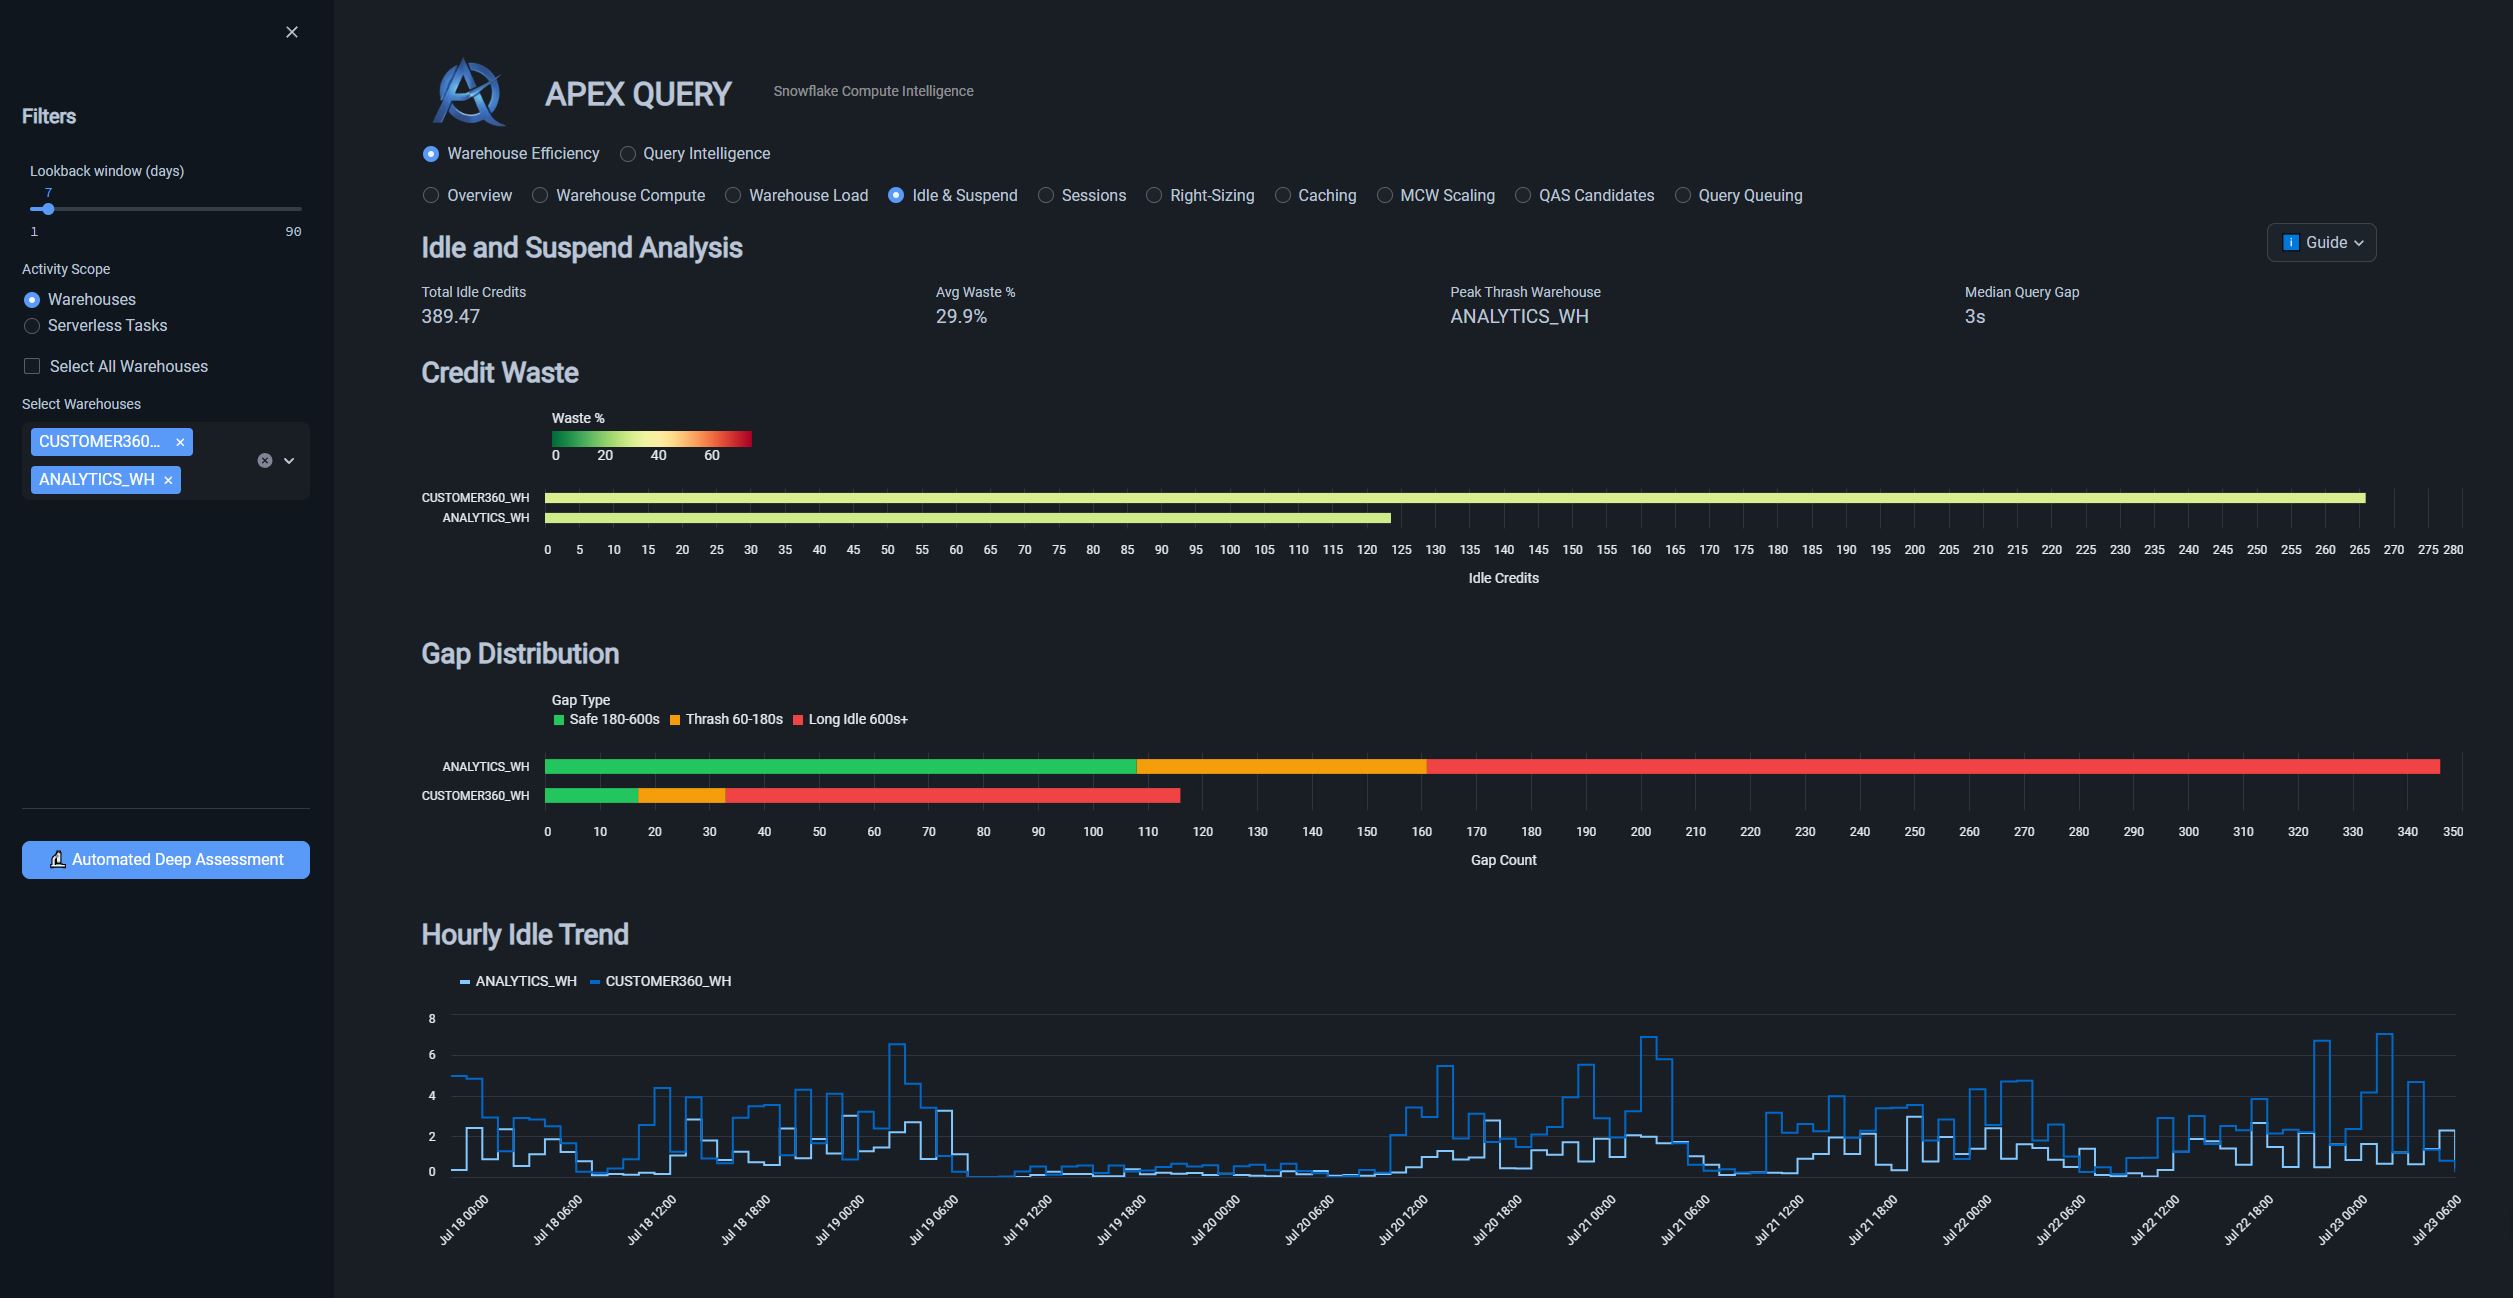Click the Idle Credits axis title
Screen dimensions: 2513x1298
[1503, 579]
